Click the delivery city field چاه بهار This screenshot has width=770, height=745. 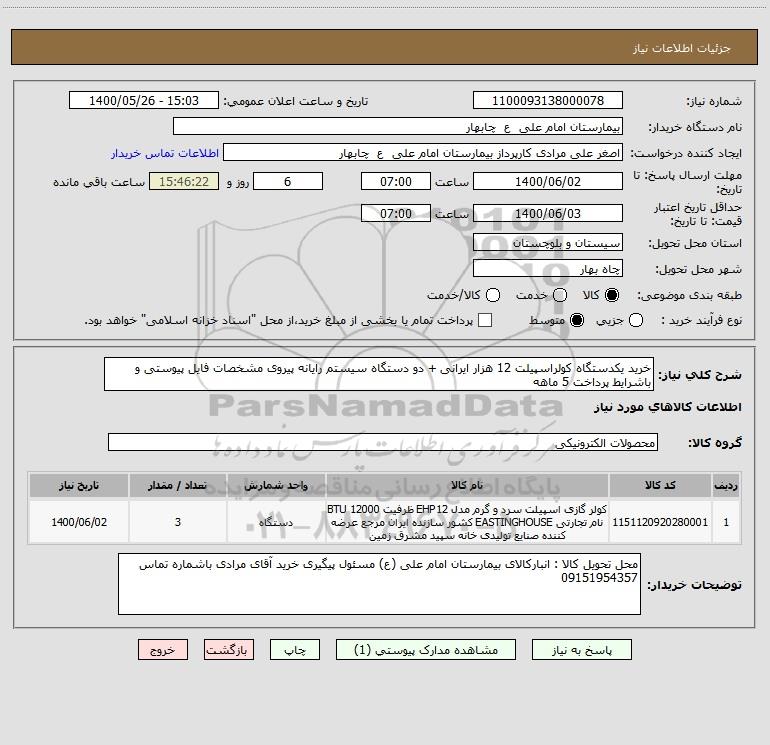click(548, 268)
